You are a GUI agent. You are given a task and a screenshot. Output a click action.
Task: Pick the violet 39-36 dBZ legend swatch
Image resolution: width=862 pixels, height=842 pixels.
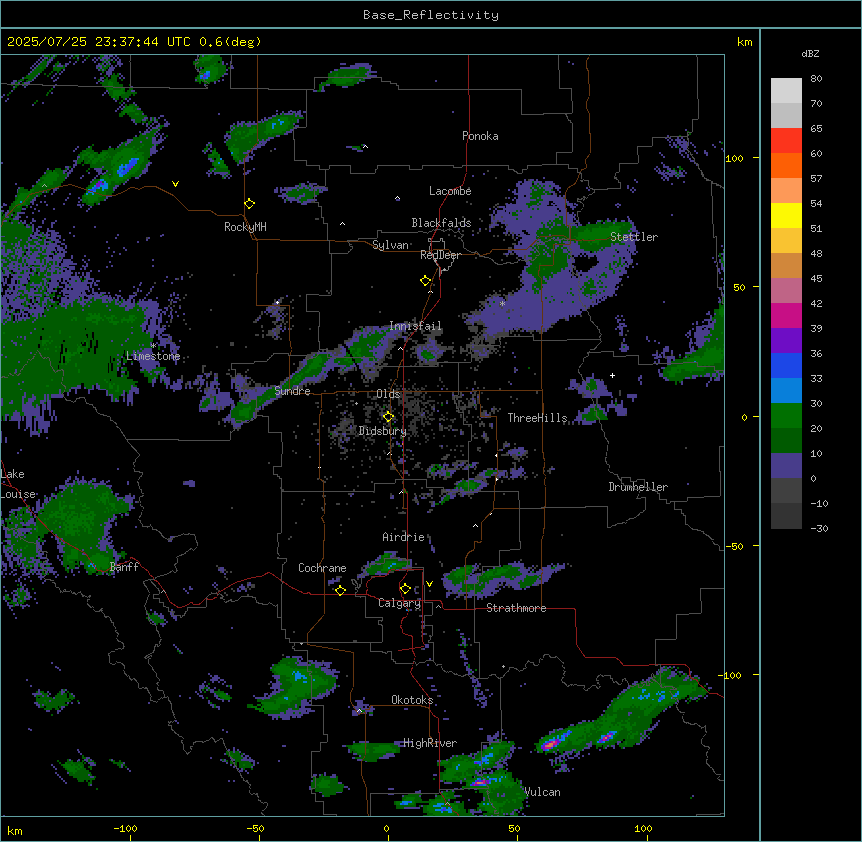point(786,341)
